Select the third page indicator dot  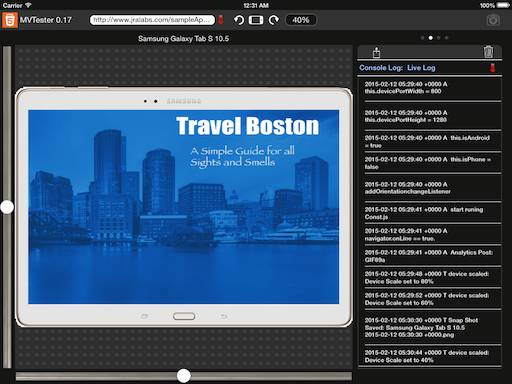point(439,38)
